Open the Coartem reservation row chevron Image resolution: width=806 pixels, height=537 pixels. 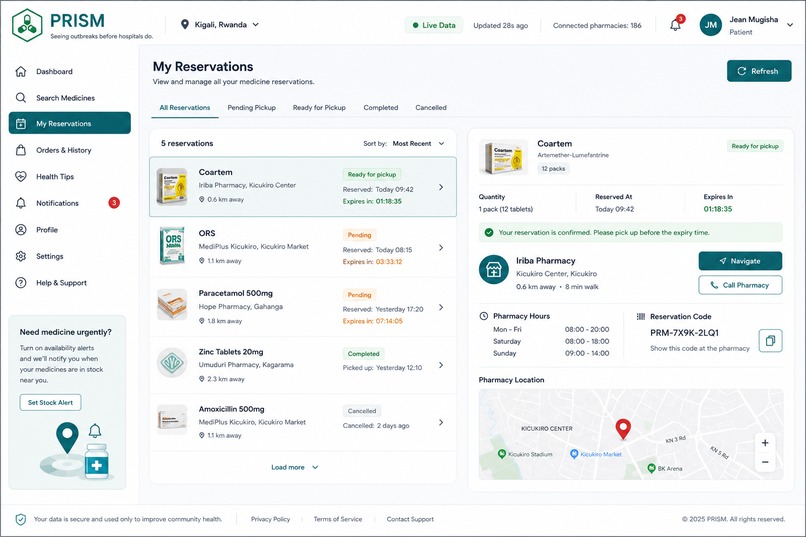click(x=441, y=187)
